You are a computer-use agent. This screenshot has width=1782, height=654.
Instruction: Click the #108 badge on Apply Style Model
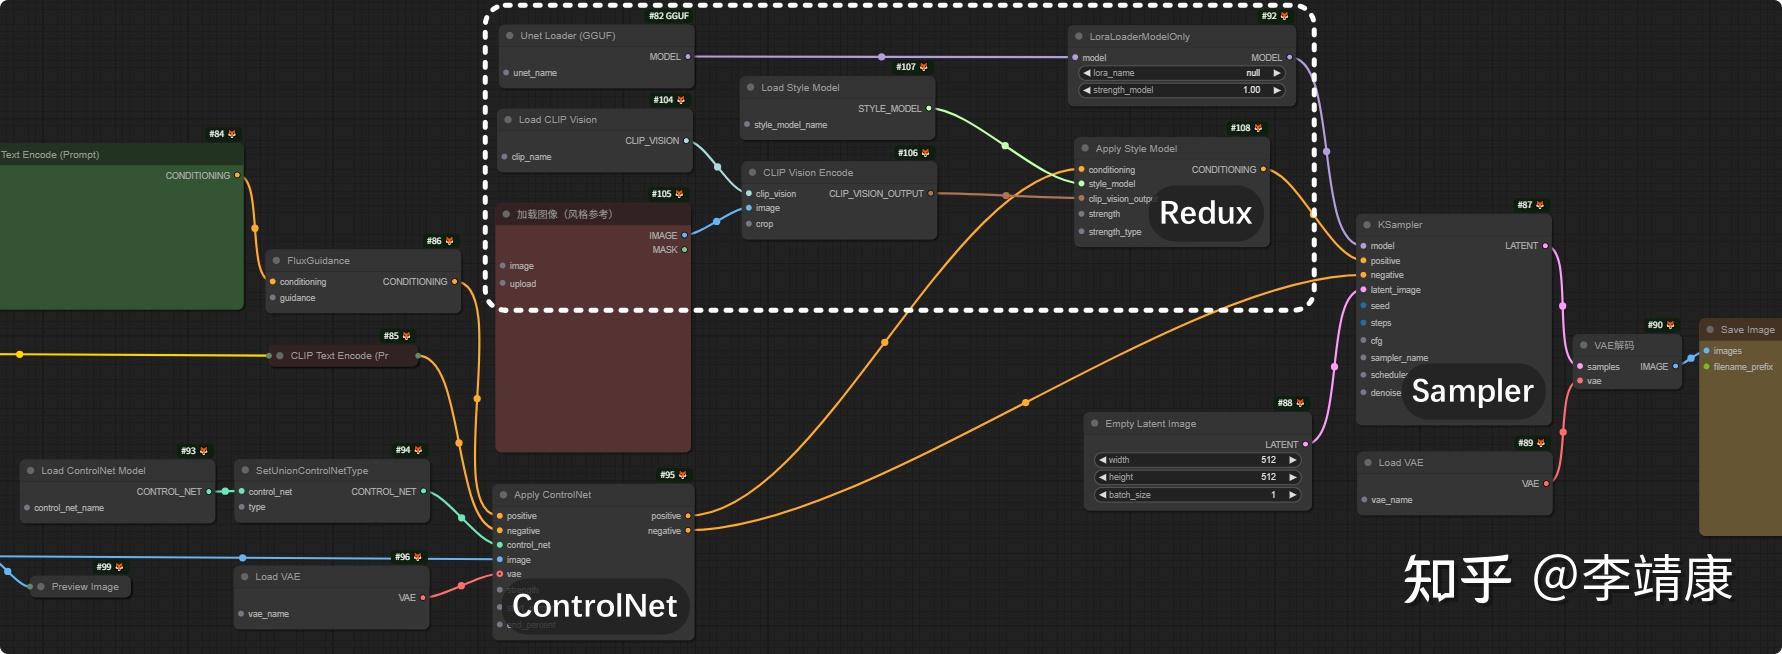tap(1246, 128)
